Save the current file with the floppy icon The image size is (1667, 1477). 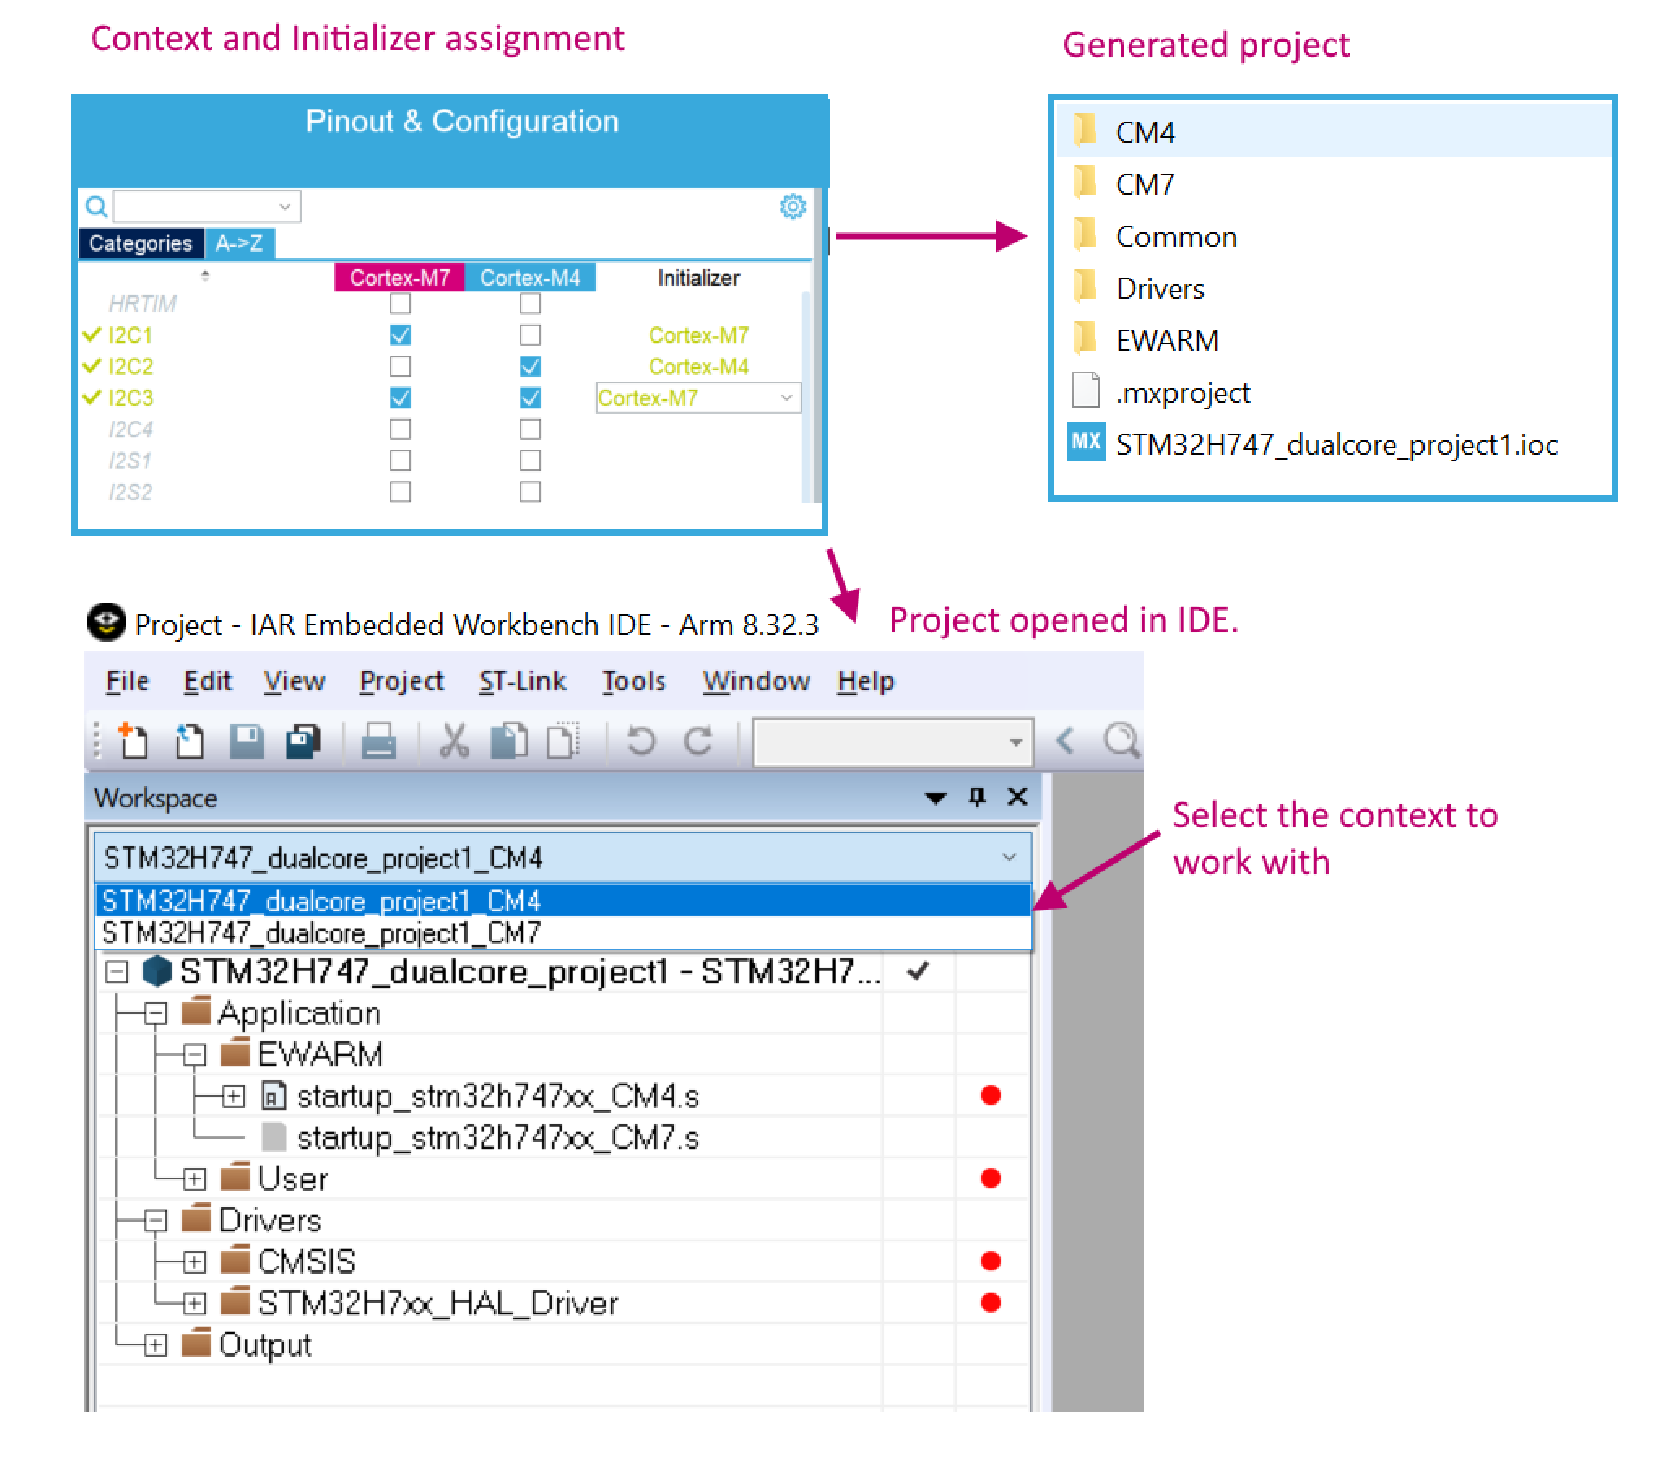point(246,741)
